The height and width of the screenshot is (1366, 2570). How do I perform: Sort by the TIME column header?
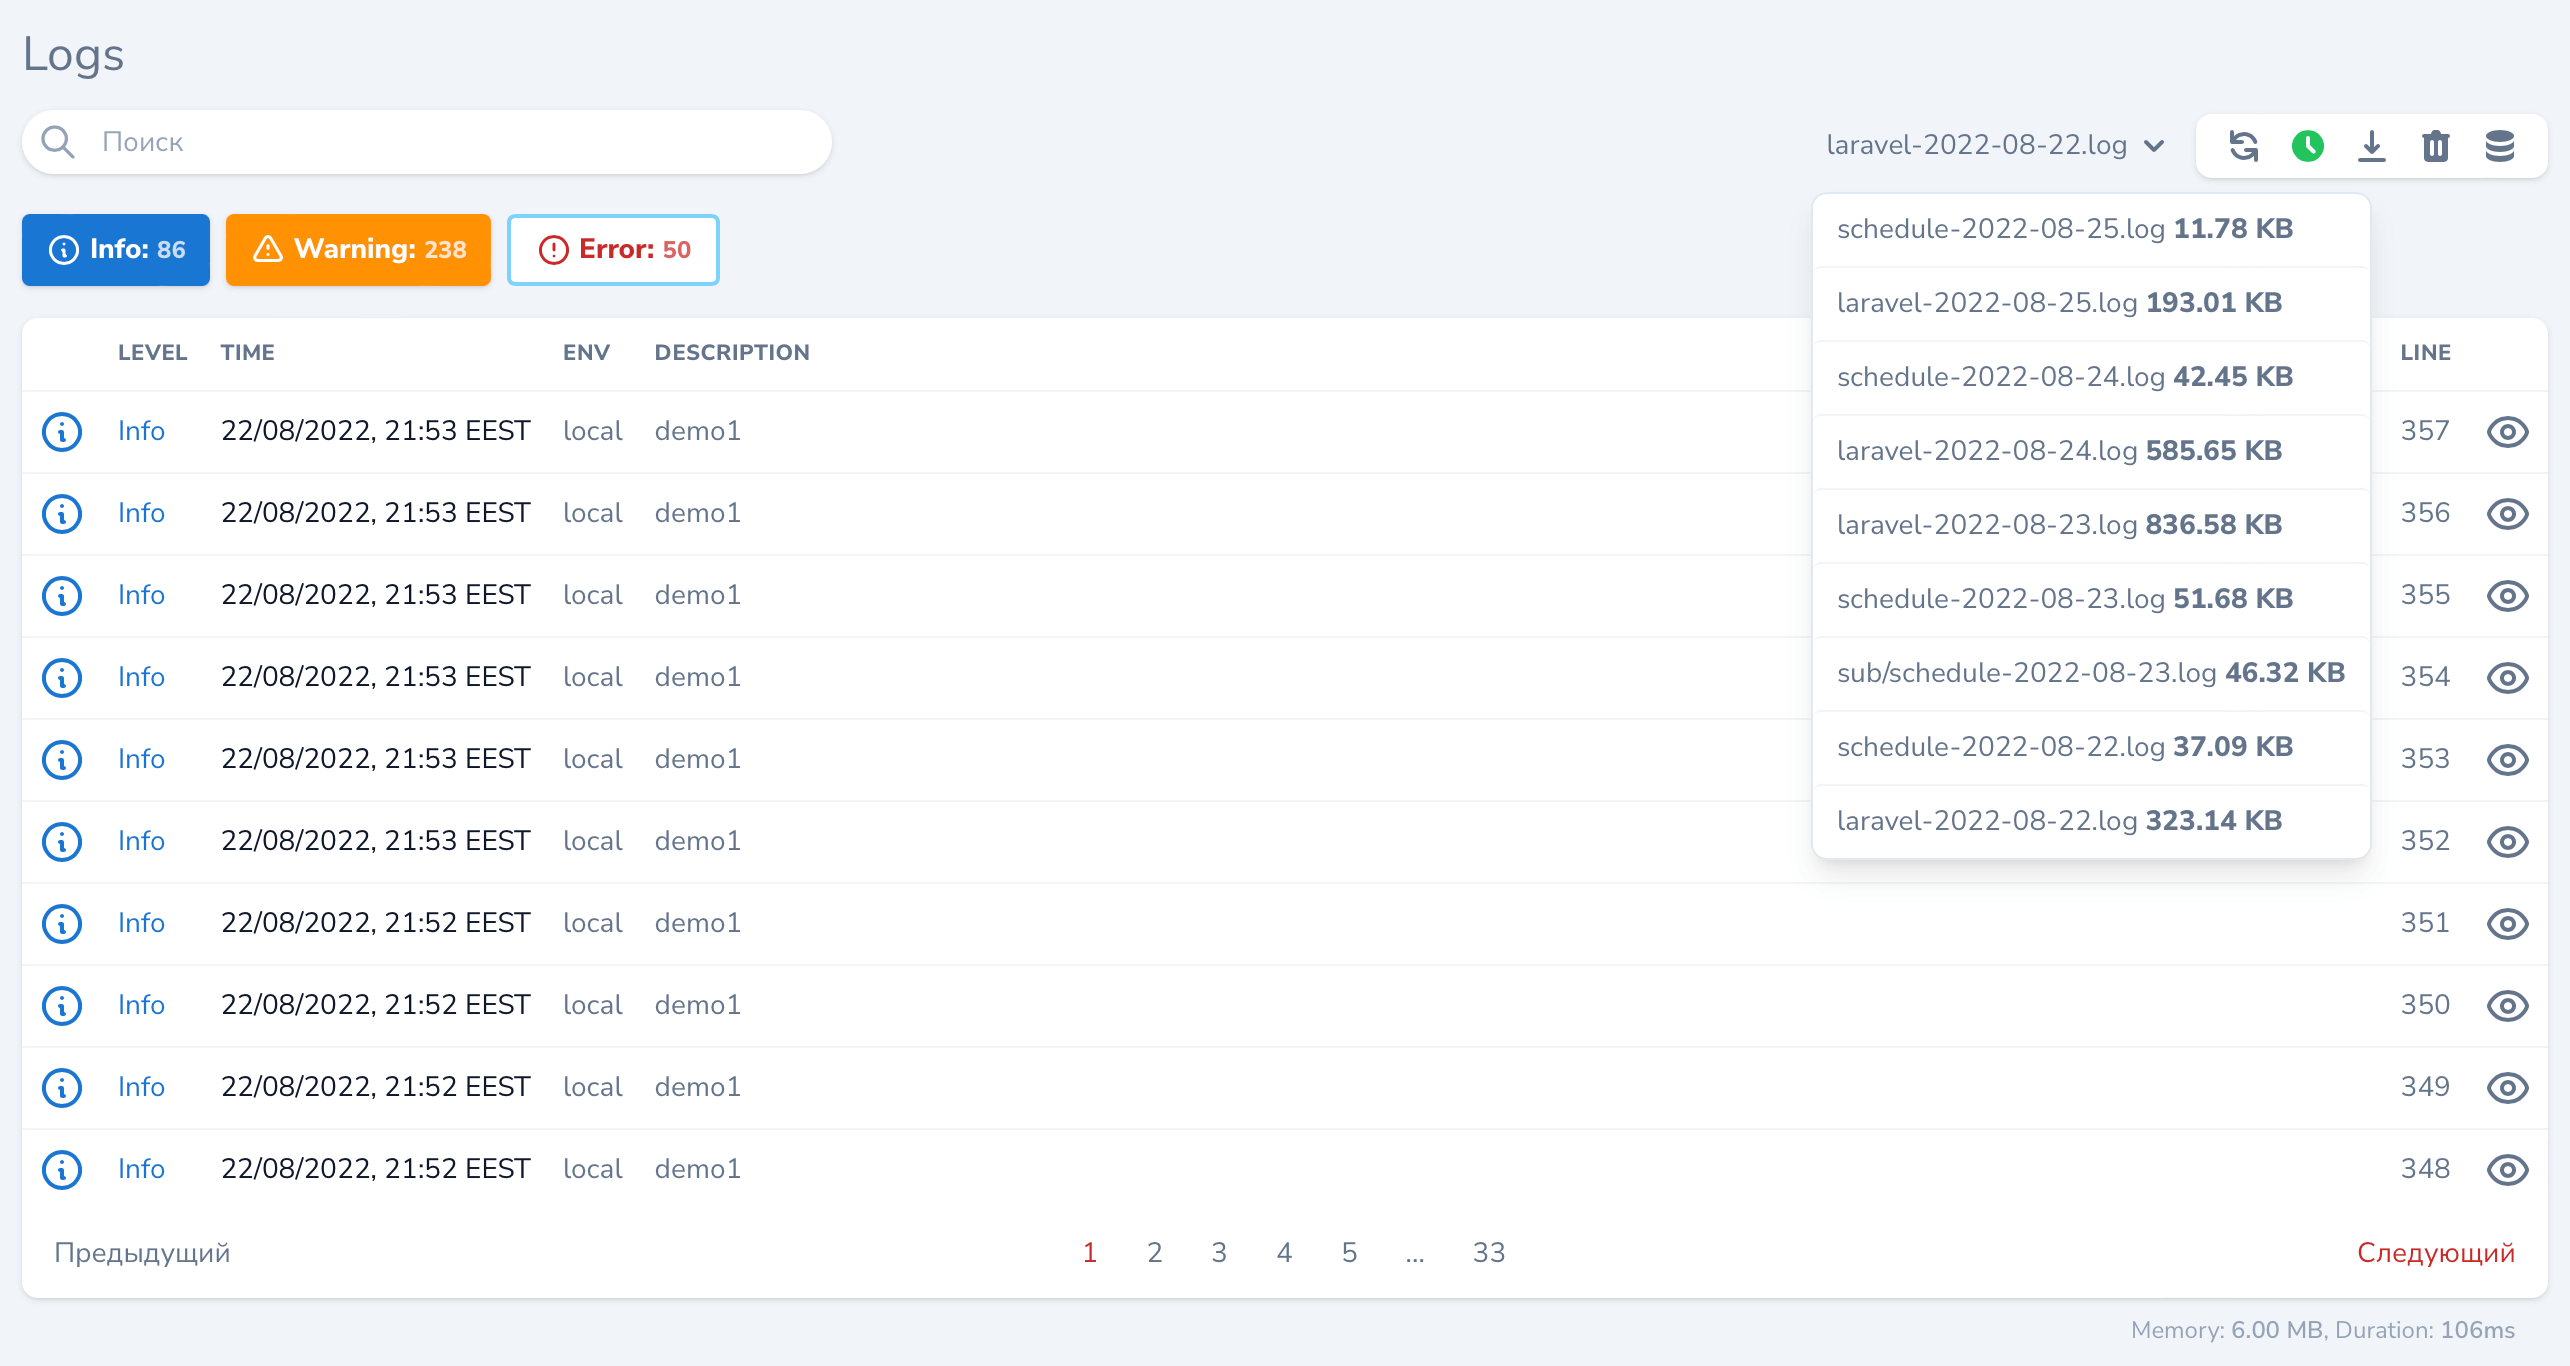pyautogui.click(x=247, y=352)
